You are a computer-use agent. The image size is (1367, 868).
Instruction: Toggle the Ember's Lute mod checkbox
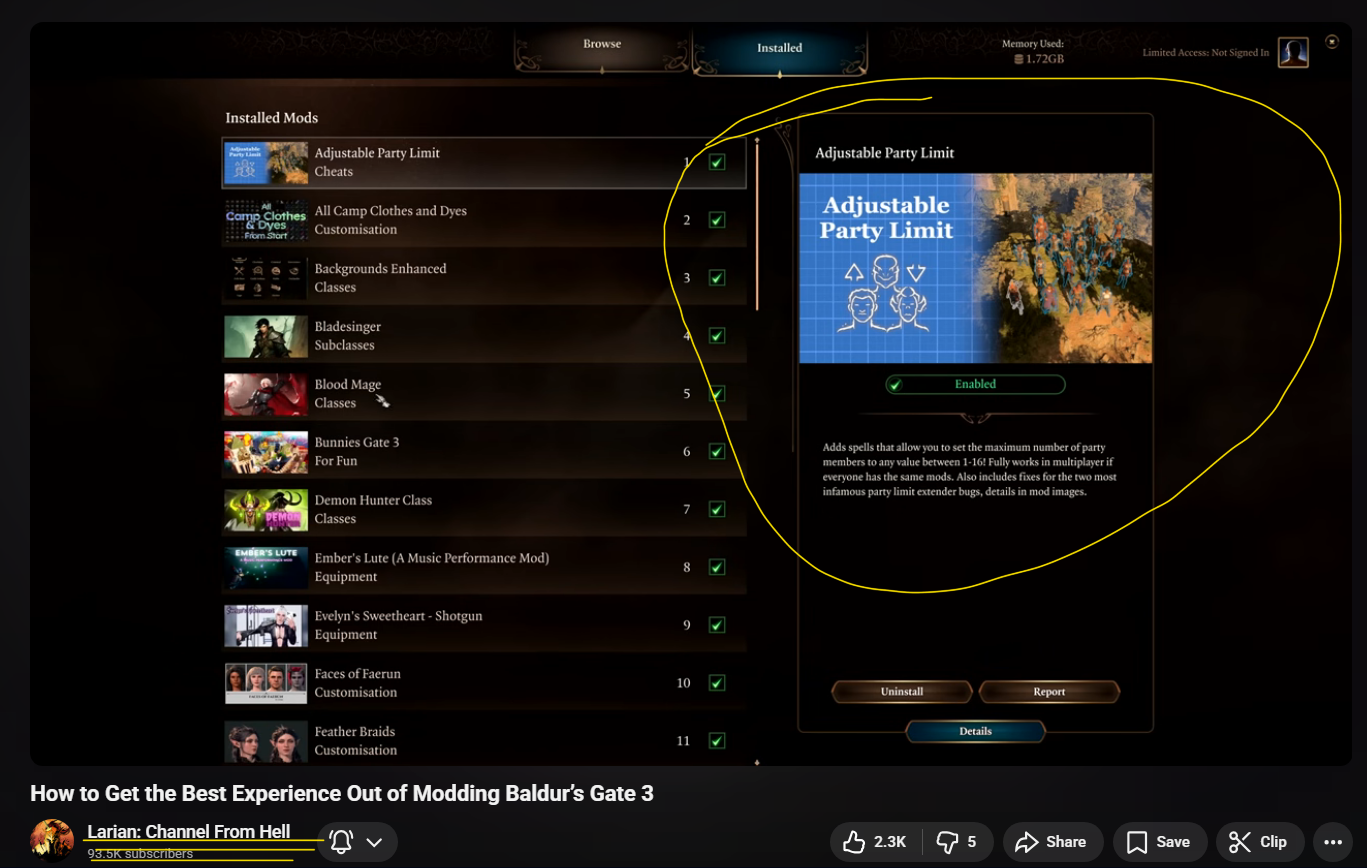(x=717, y=567)
